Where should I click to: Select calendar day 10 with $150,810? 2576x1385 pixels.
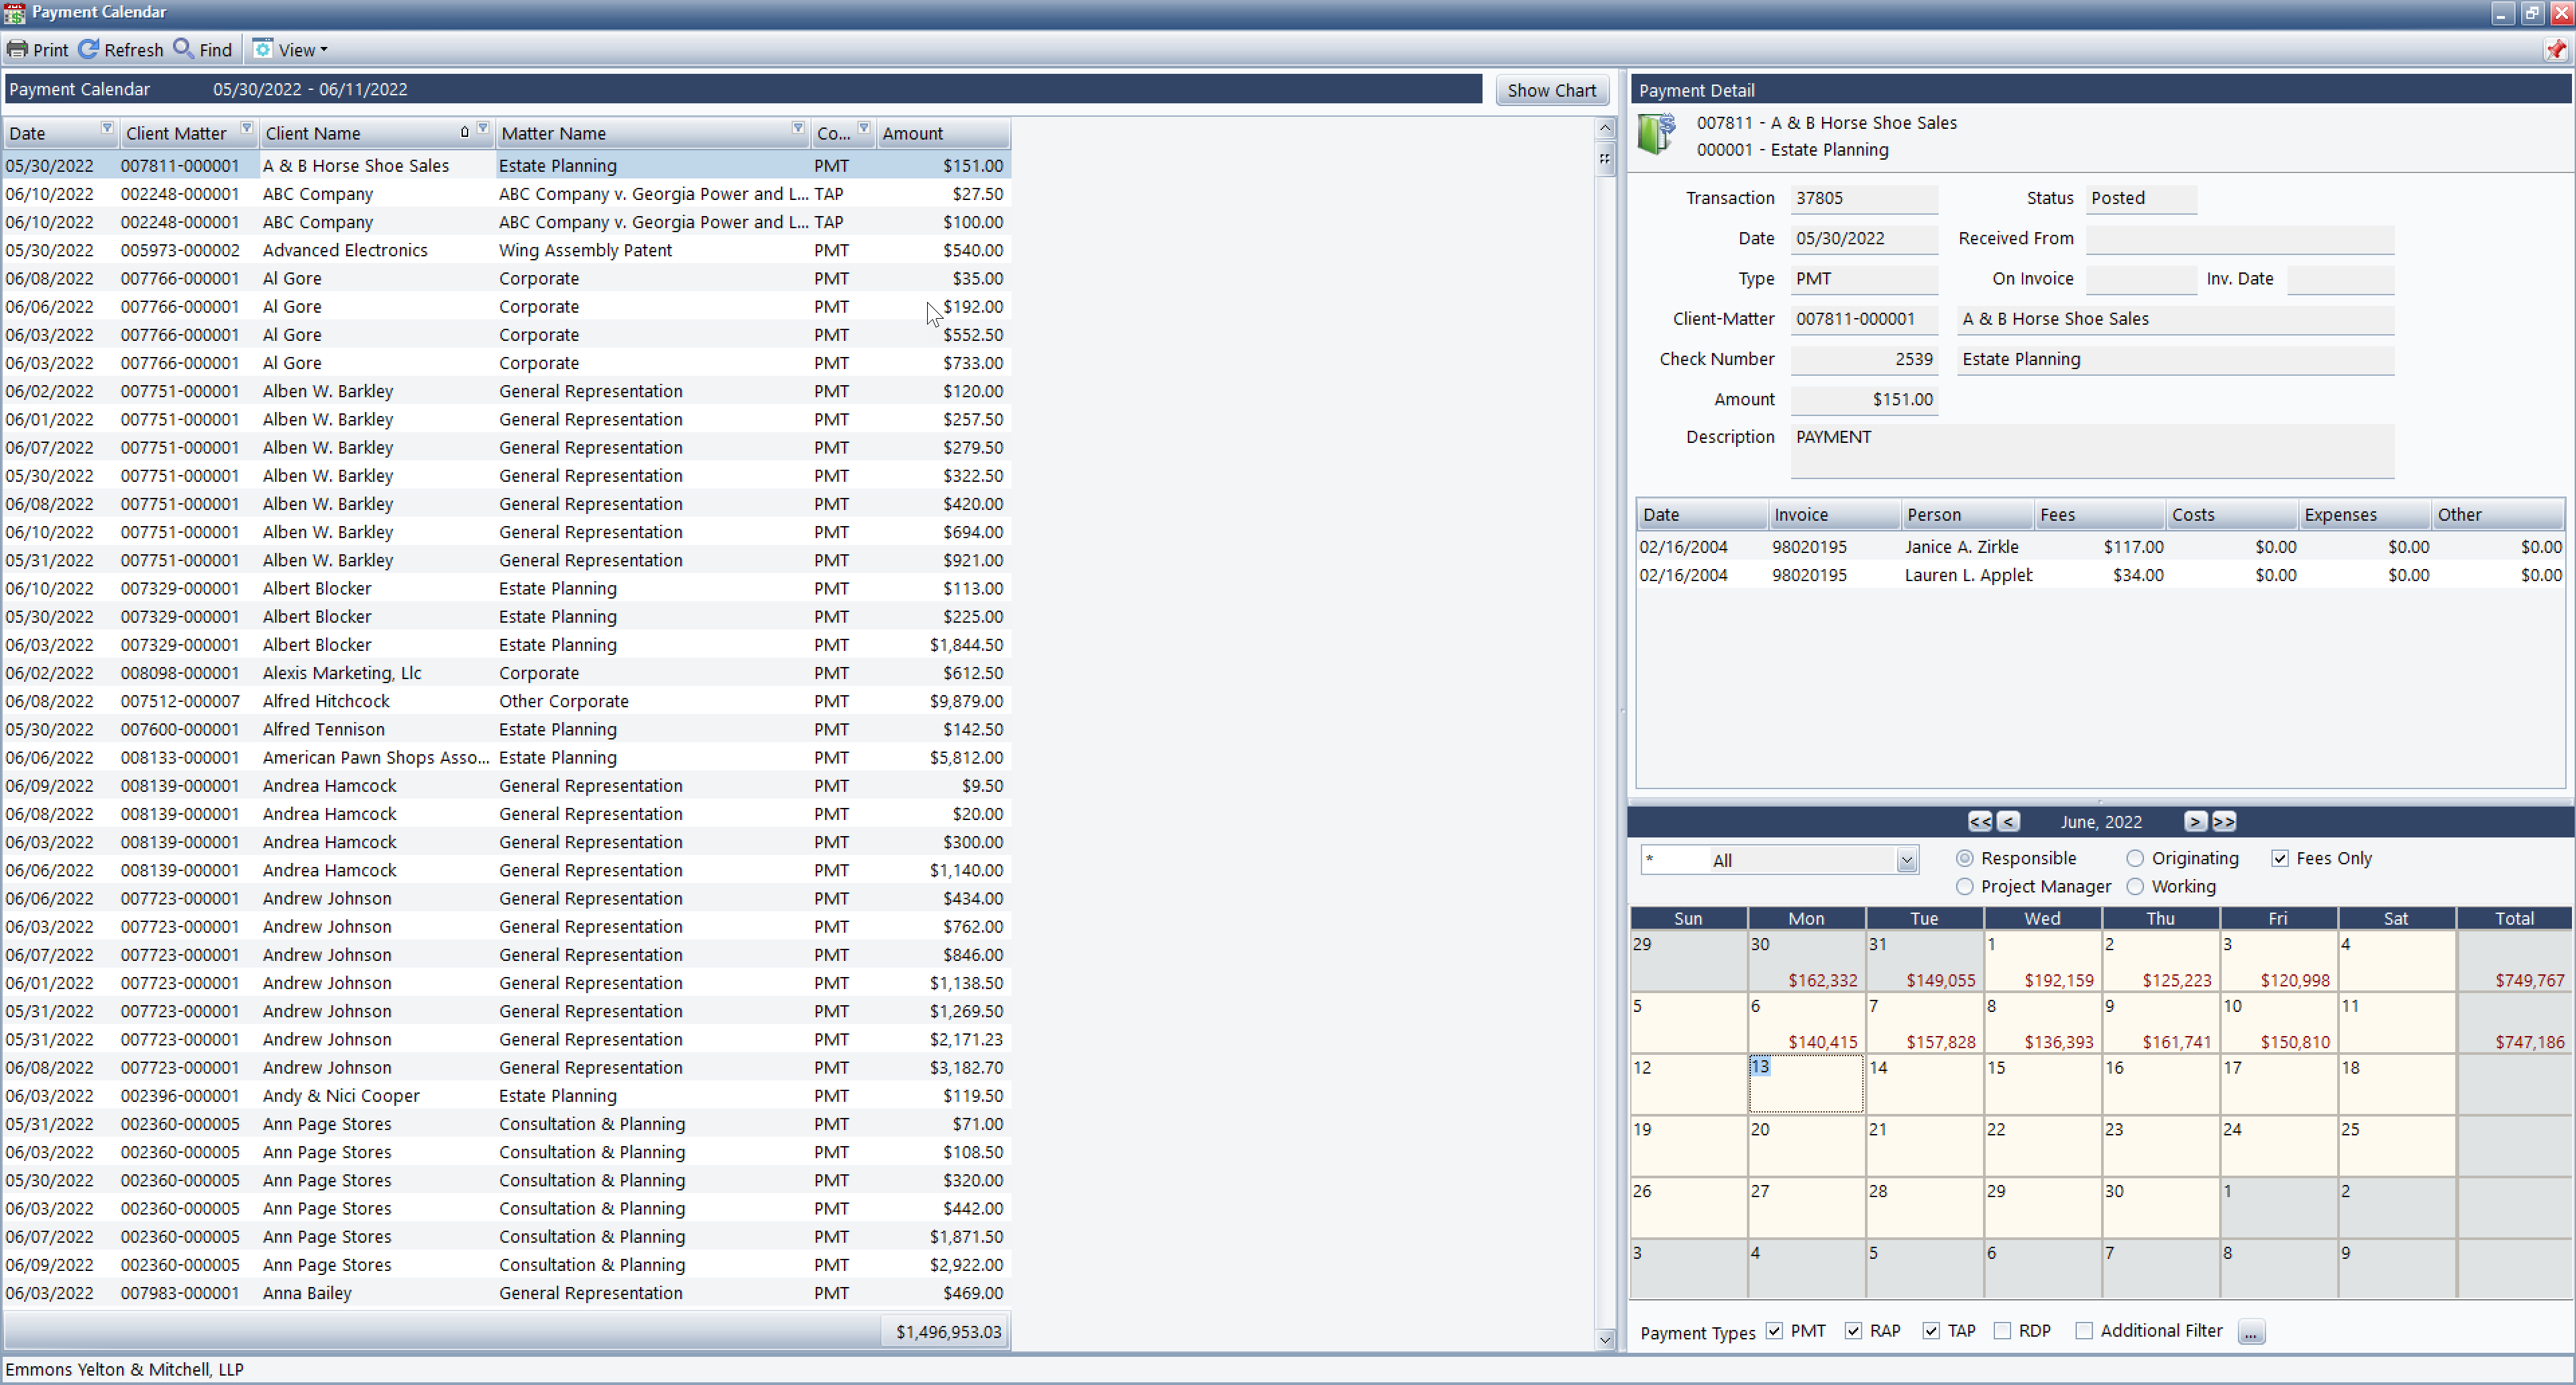pos(2278,1023)
